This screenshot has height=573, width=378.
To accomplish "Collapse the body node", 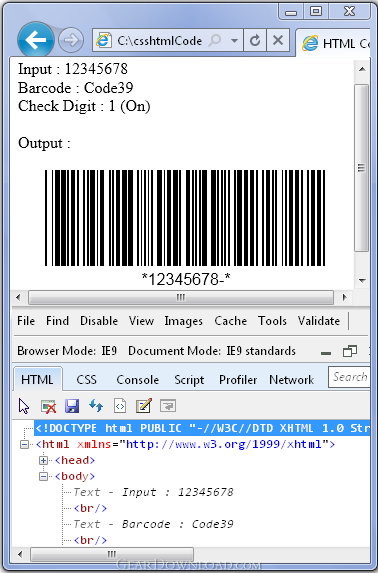I will [44, 477].
